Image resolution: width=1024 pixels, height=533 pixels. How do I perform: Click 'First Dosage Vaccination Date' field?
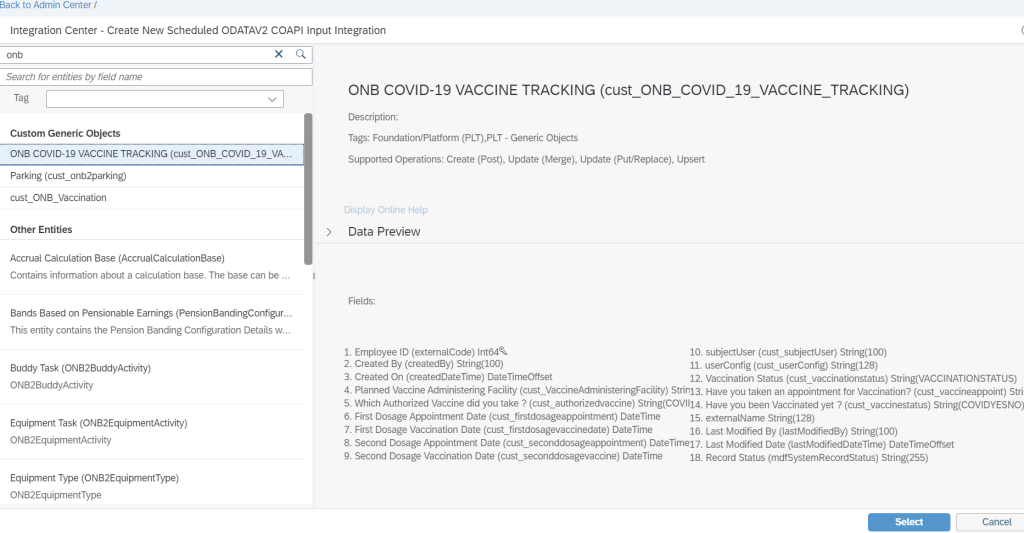tap(498, 430)
